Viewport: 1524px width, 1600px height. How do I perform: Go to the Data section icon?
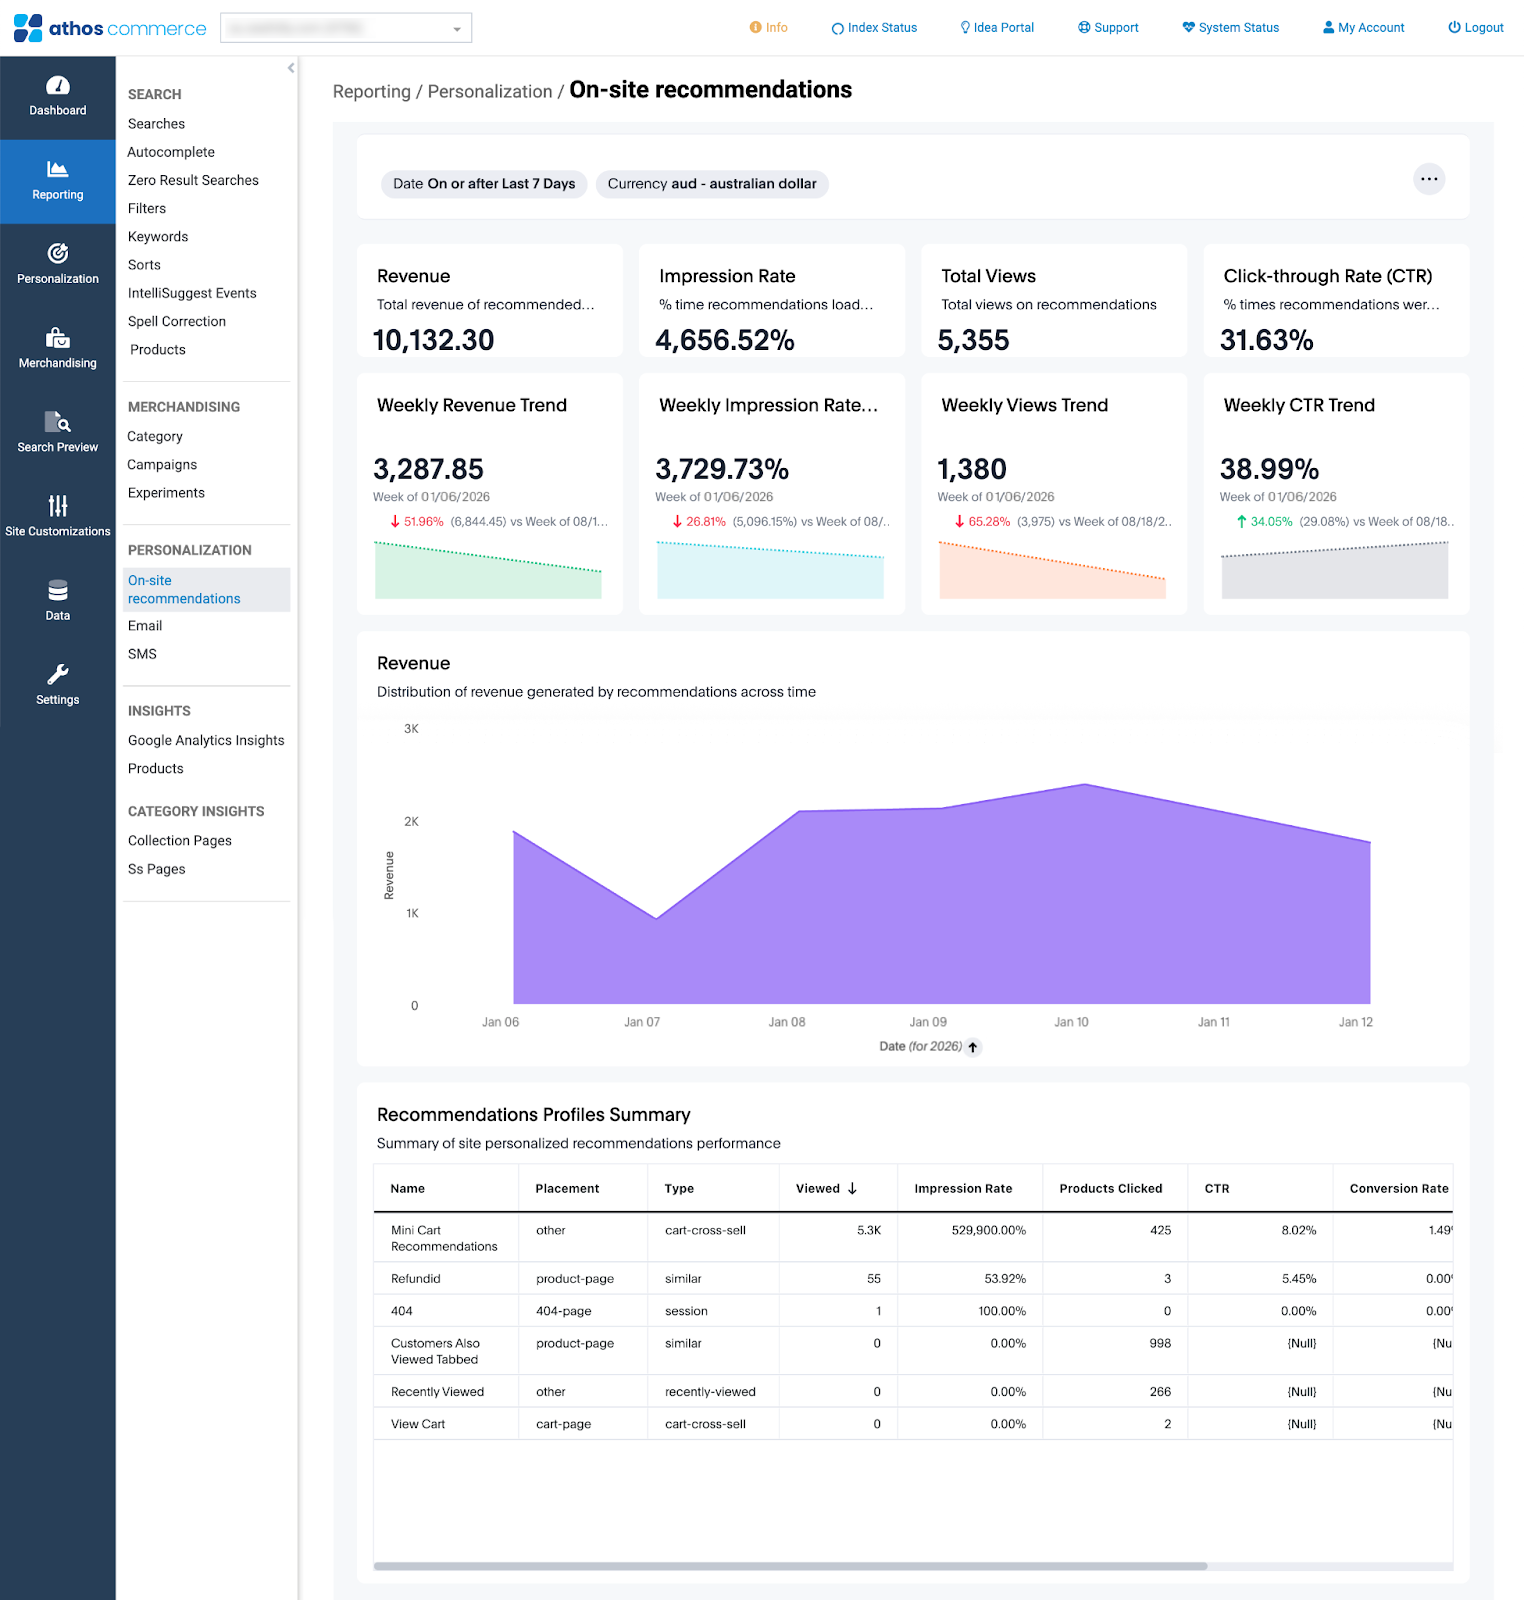[x=58, y=591]
